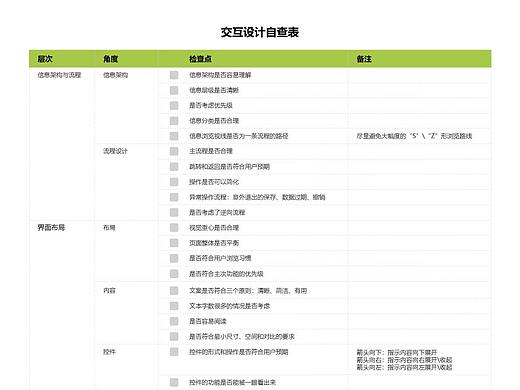Click the note line 箭头向下：指示内容向下展开
Image resolution: width=520 pixels, height=390 pixels.
[397, 352]
